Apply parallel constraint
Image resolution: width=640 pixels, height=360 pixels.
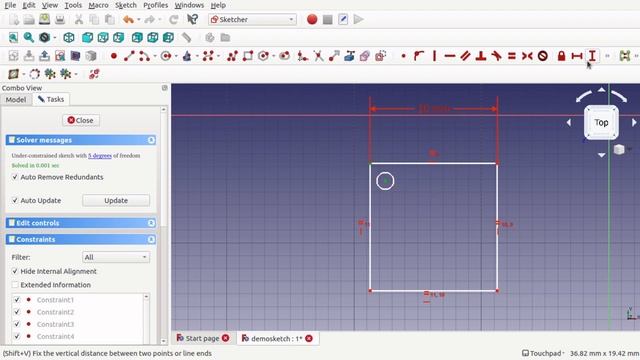click(465, 56)
